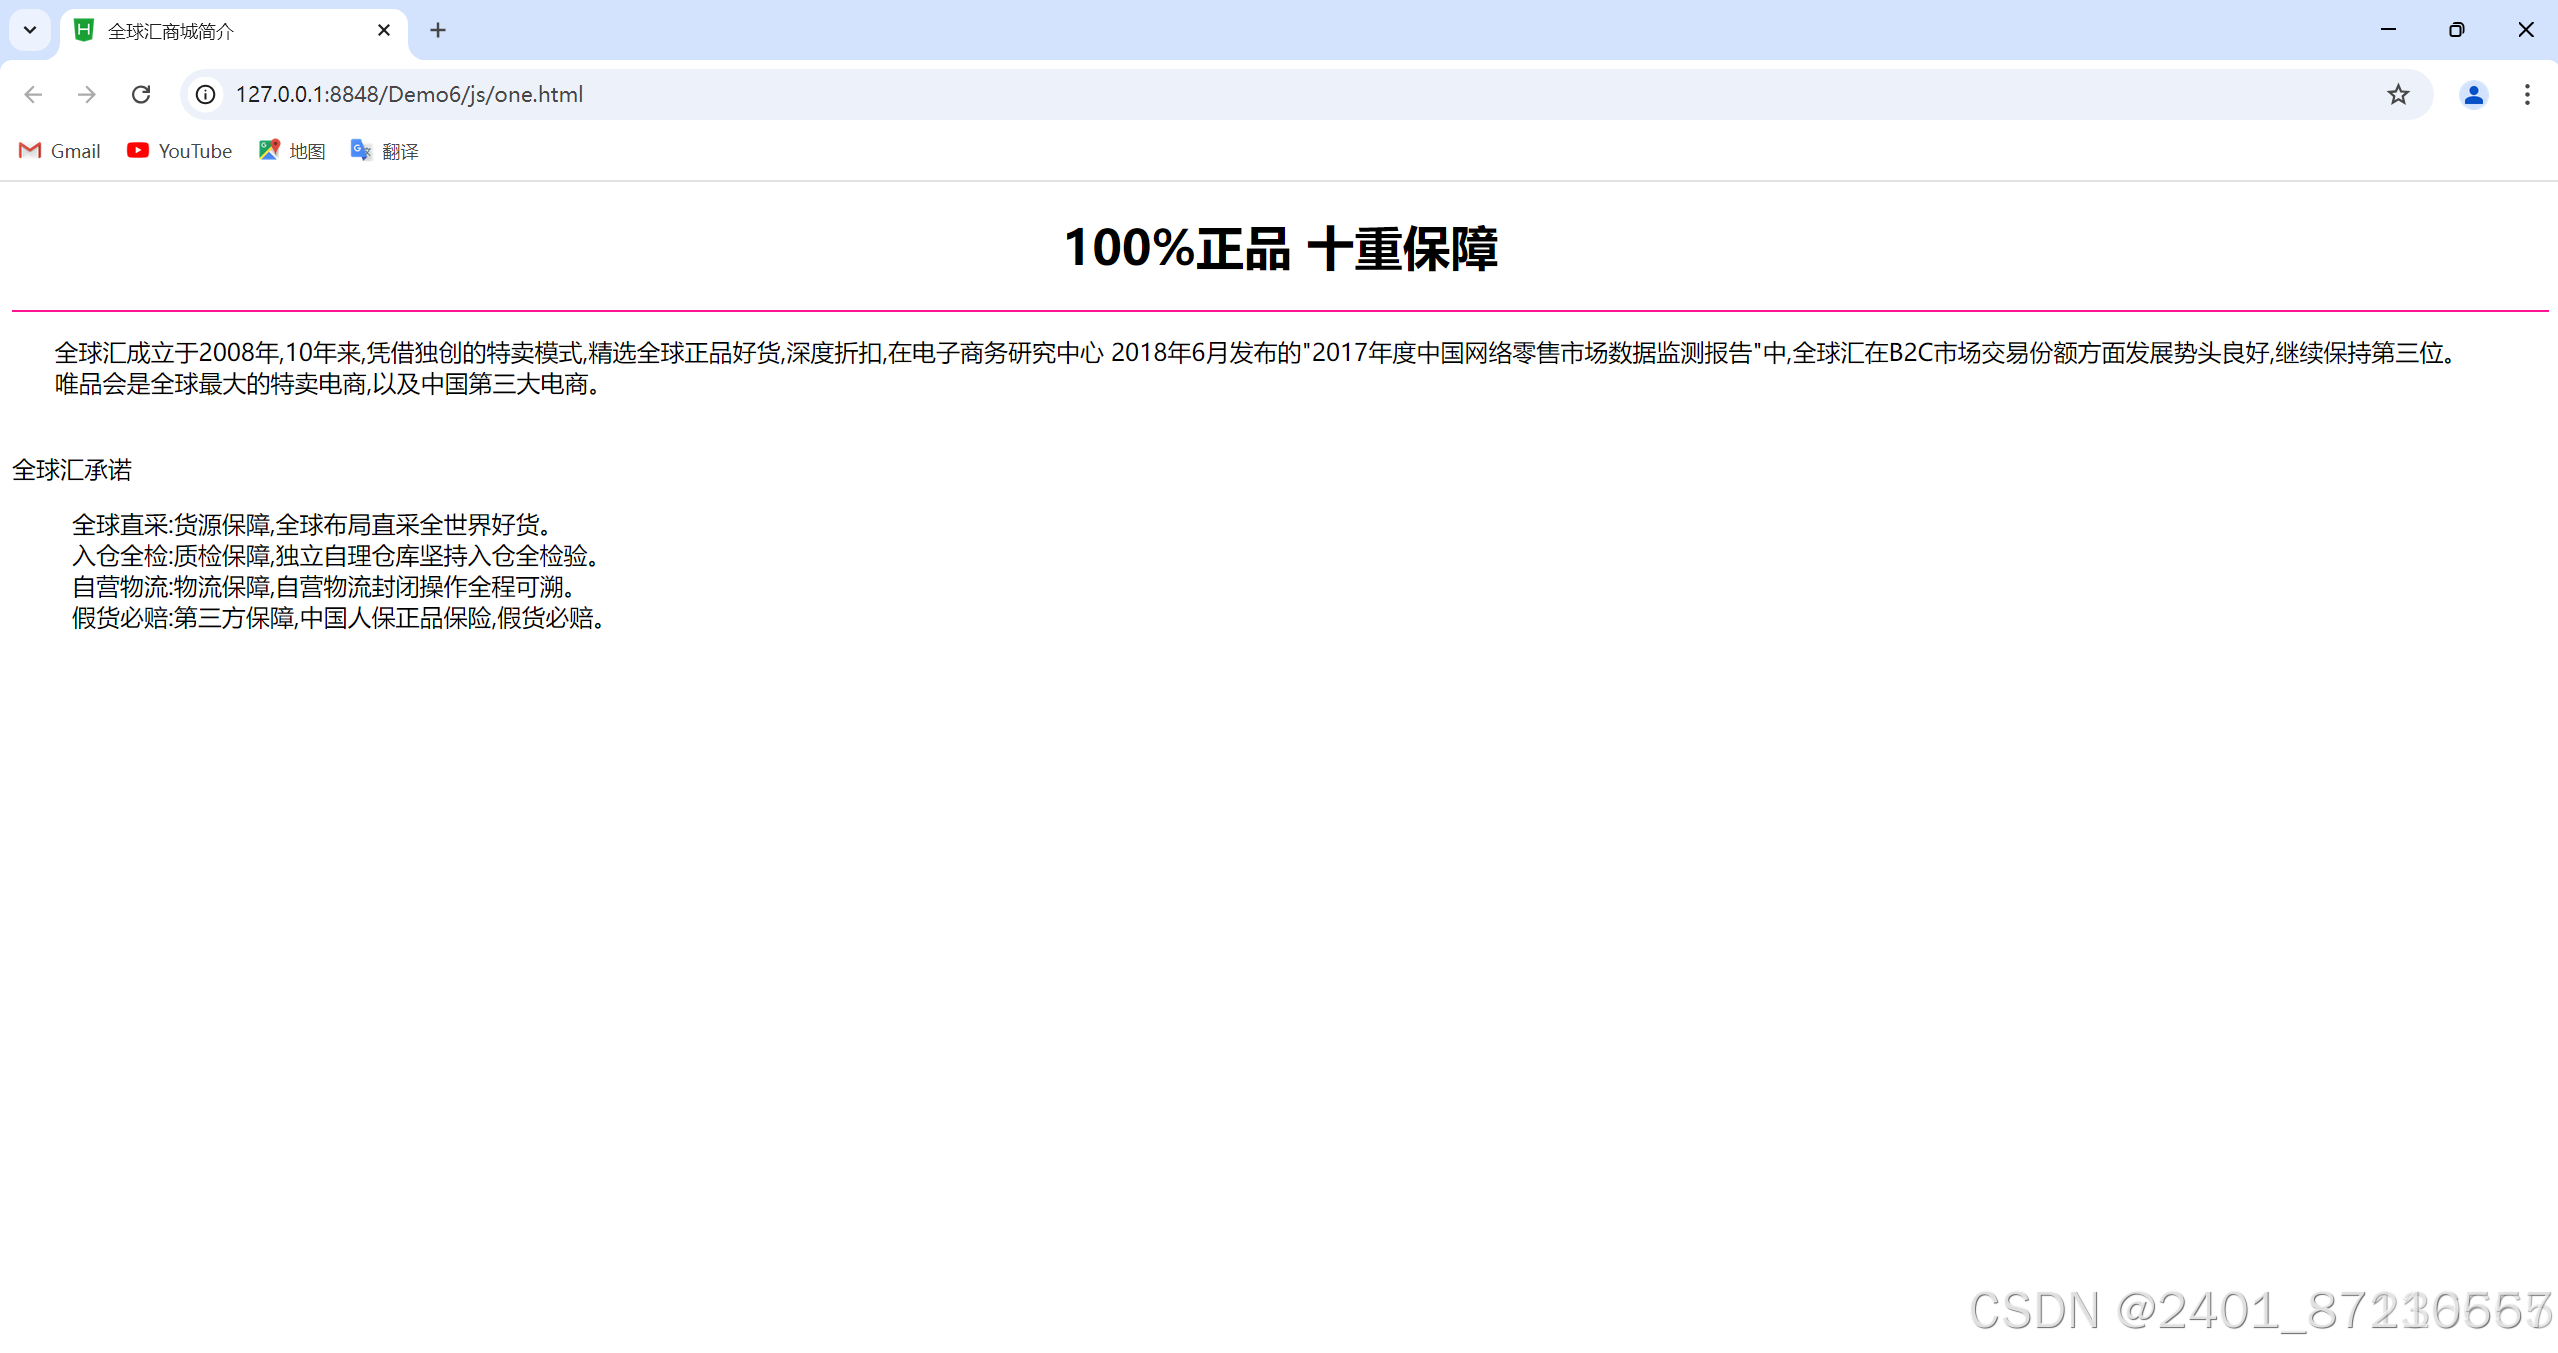Click the 全球汇承诺 text
Image resolution: width=2558 pixels, height=1353 pixels.
[x=72, y=470]
